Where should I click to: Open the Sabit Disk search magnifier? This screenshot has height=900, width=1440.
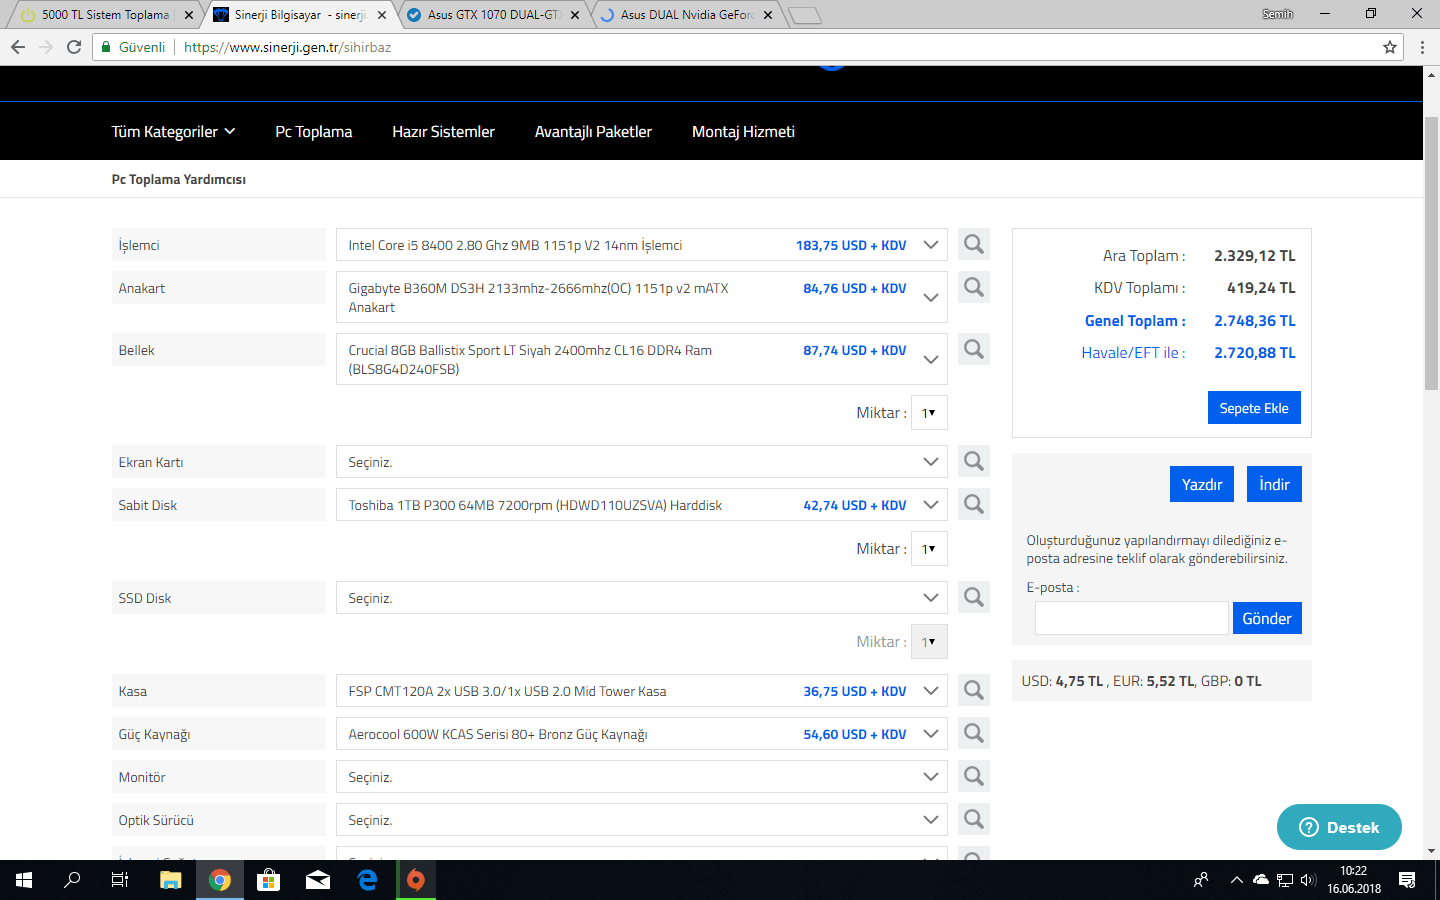[974, 504]
